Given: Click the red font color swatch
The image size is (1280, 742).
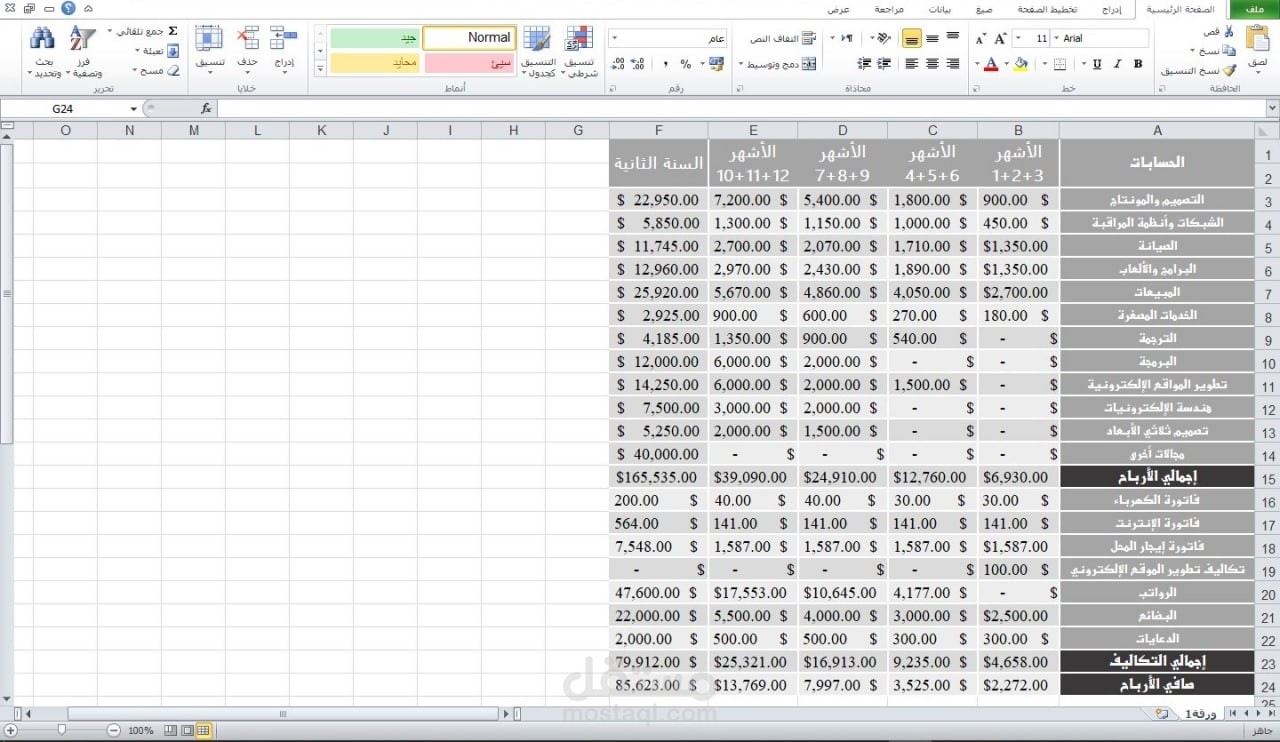Looking at the screenshot, I should tap(991, 64).
